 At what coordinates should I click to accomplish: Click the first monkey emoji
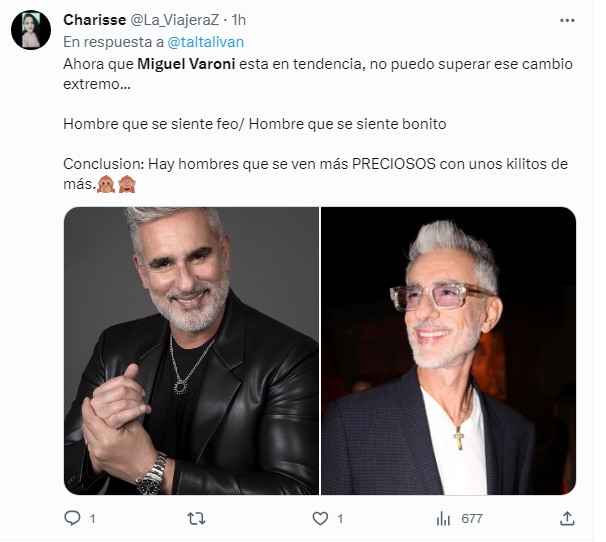click(x=106, y=184)
